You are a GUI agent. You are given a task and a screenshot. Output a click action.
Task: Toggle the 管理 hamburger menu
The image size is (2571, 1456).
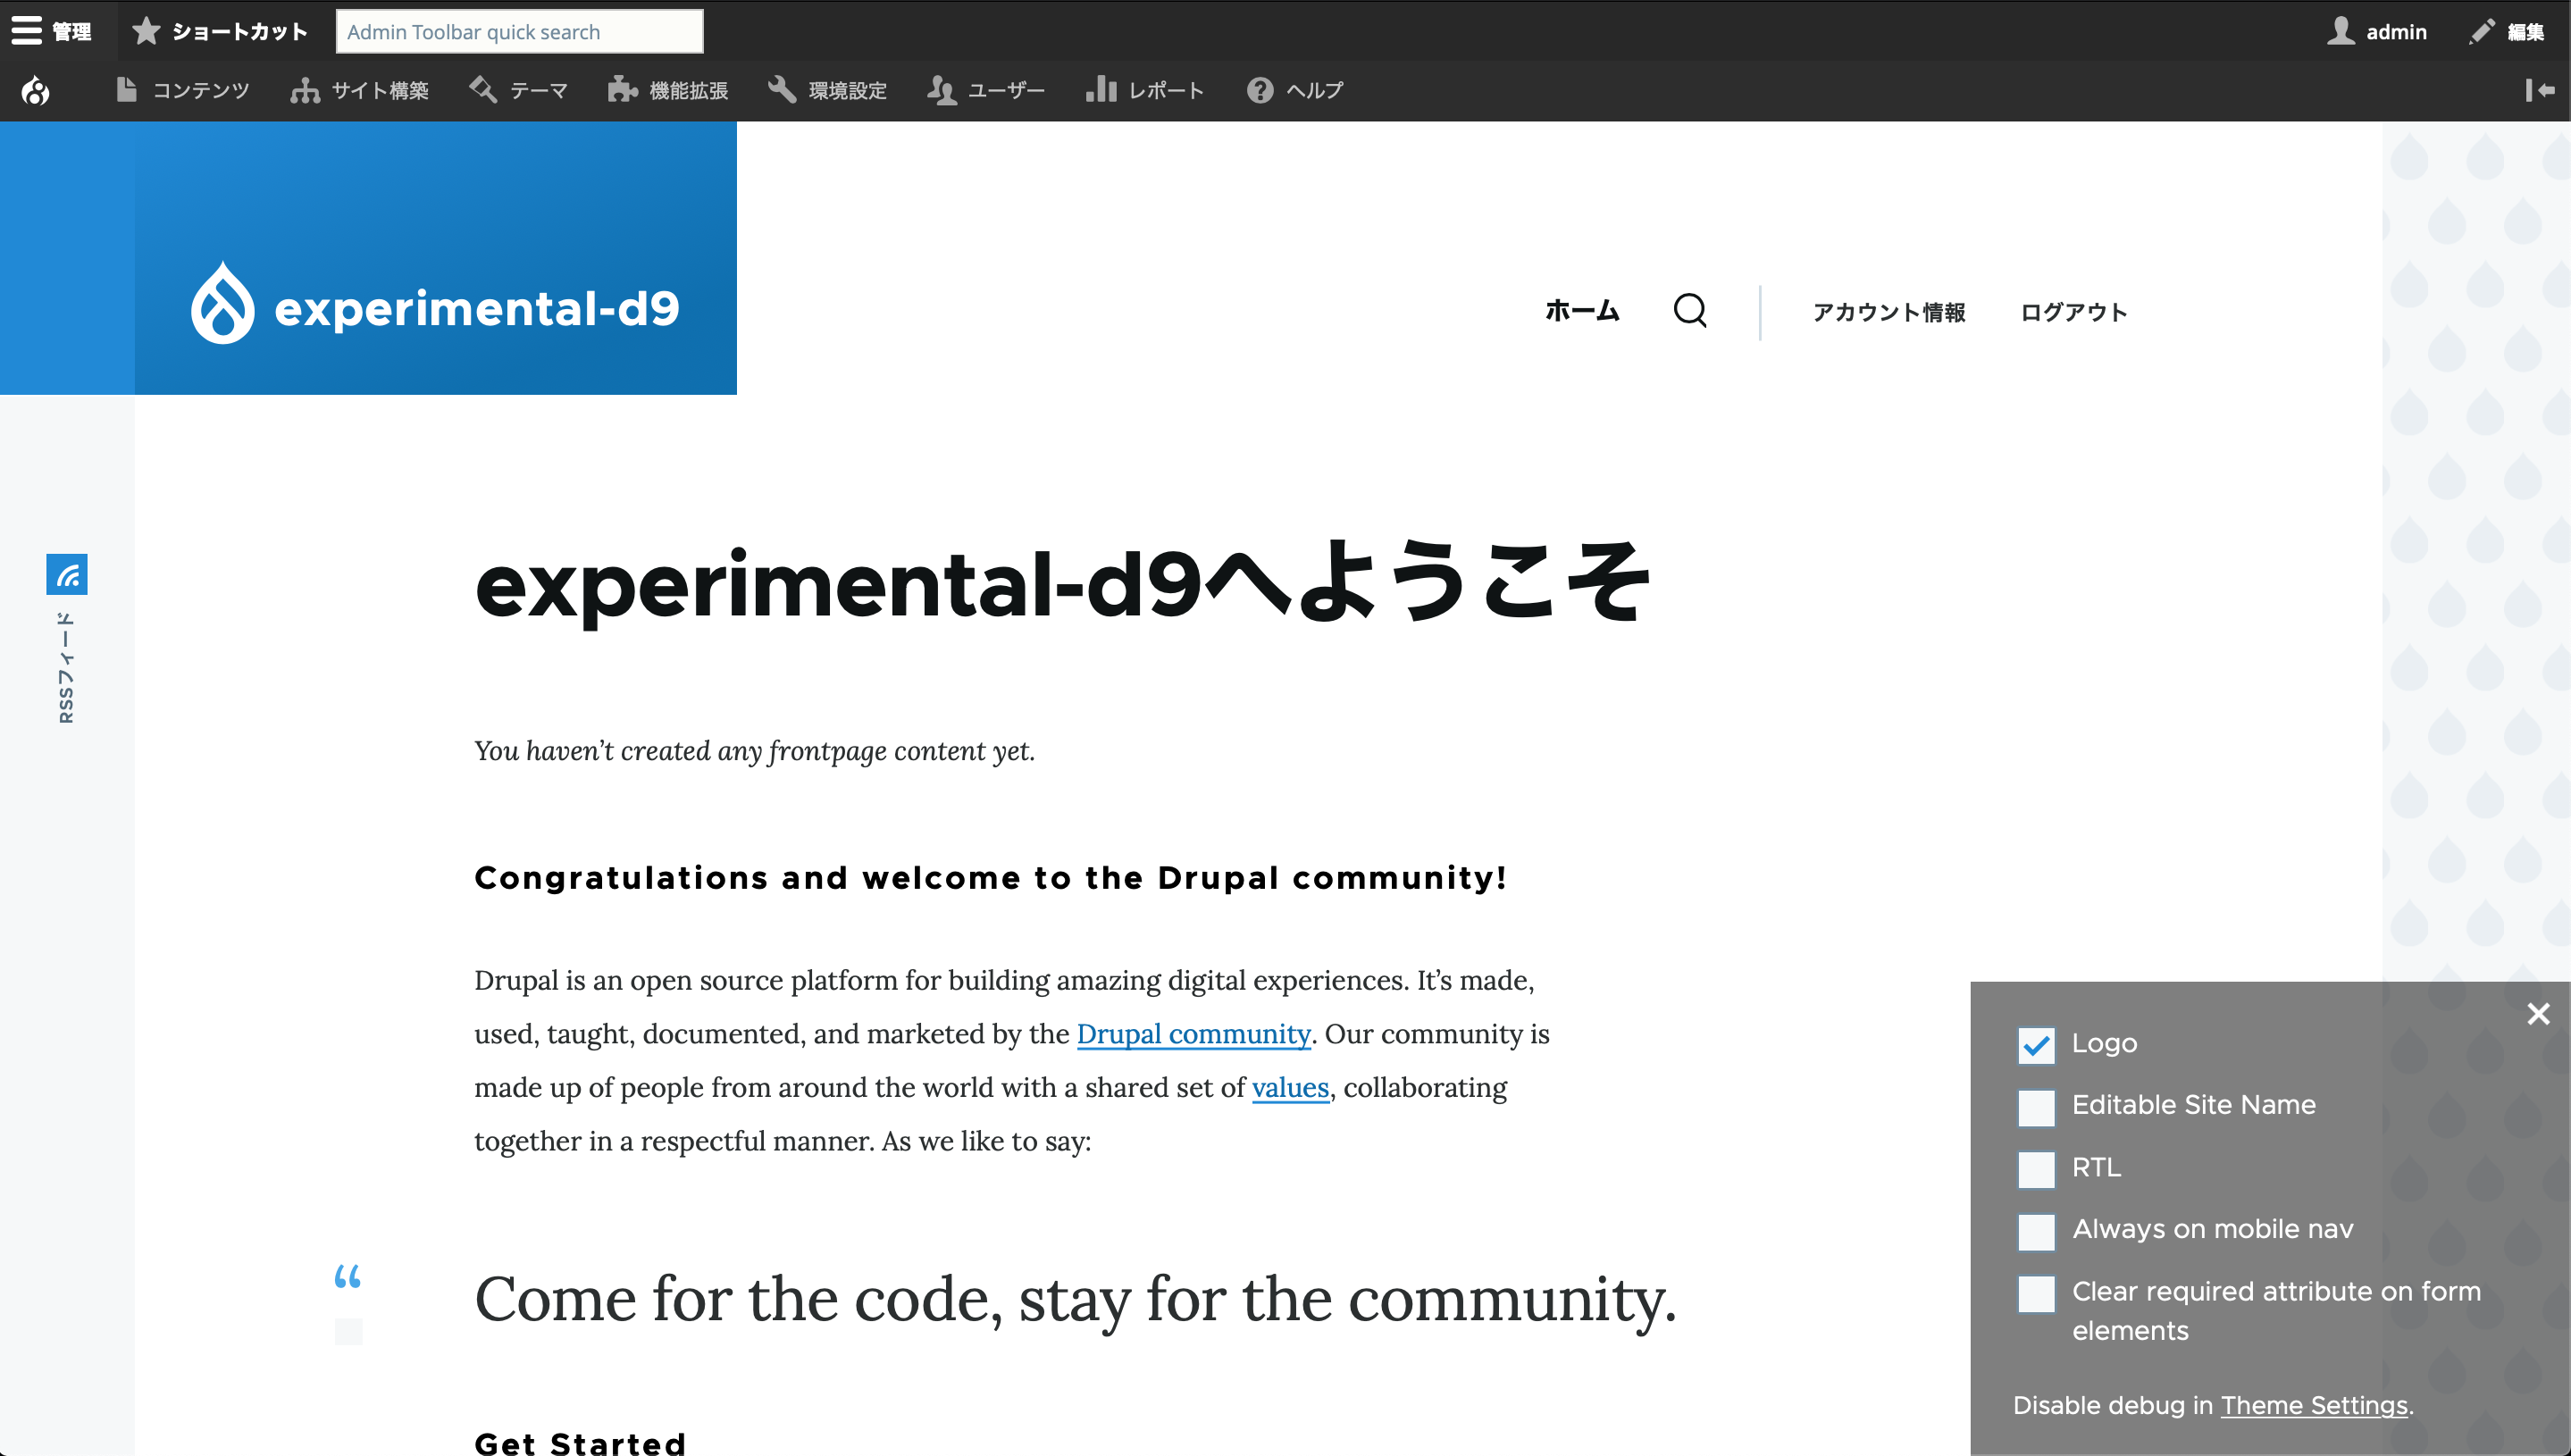[x=52, y=31]
